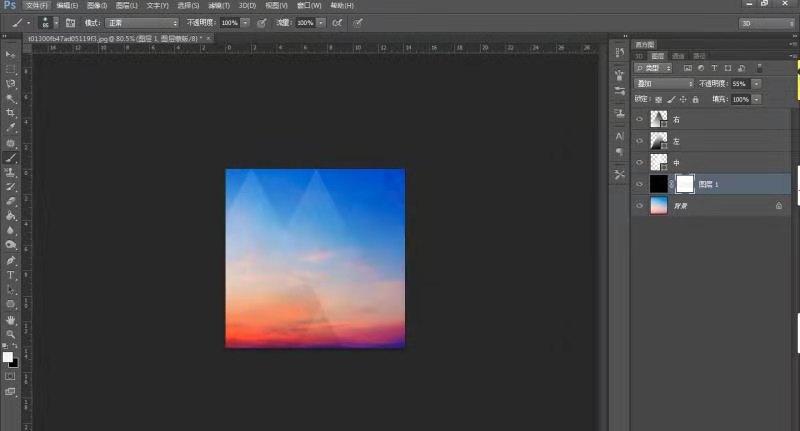Filter layers by smart objects

tap(742, 68)
